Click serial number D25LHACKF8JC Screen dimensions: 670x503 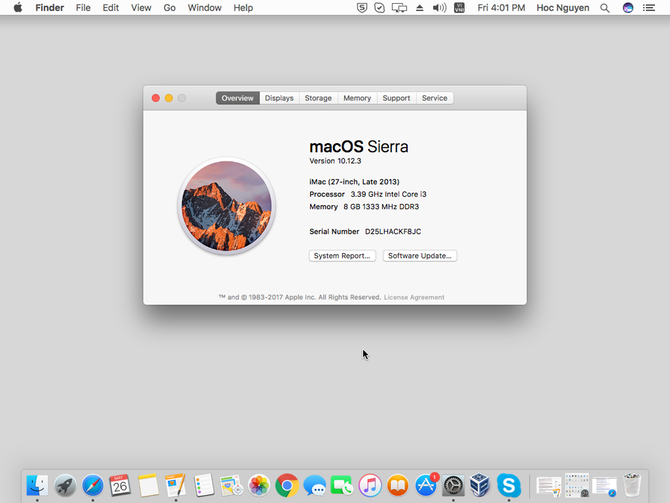pyautogui.click(x=393, y=231)
